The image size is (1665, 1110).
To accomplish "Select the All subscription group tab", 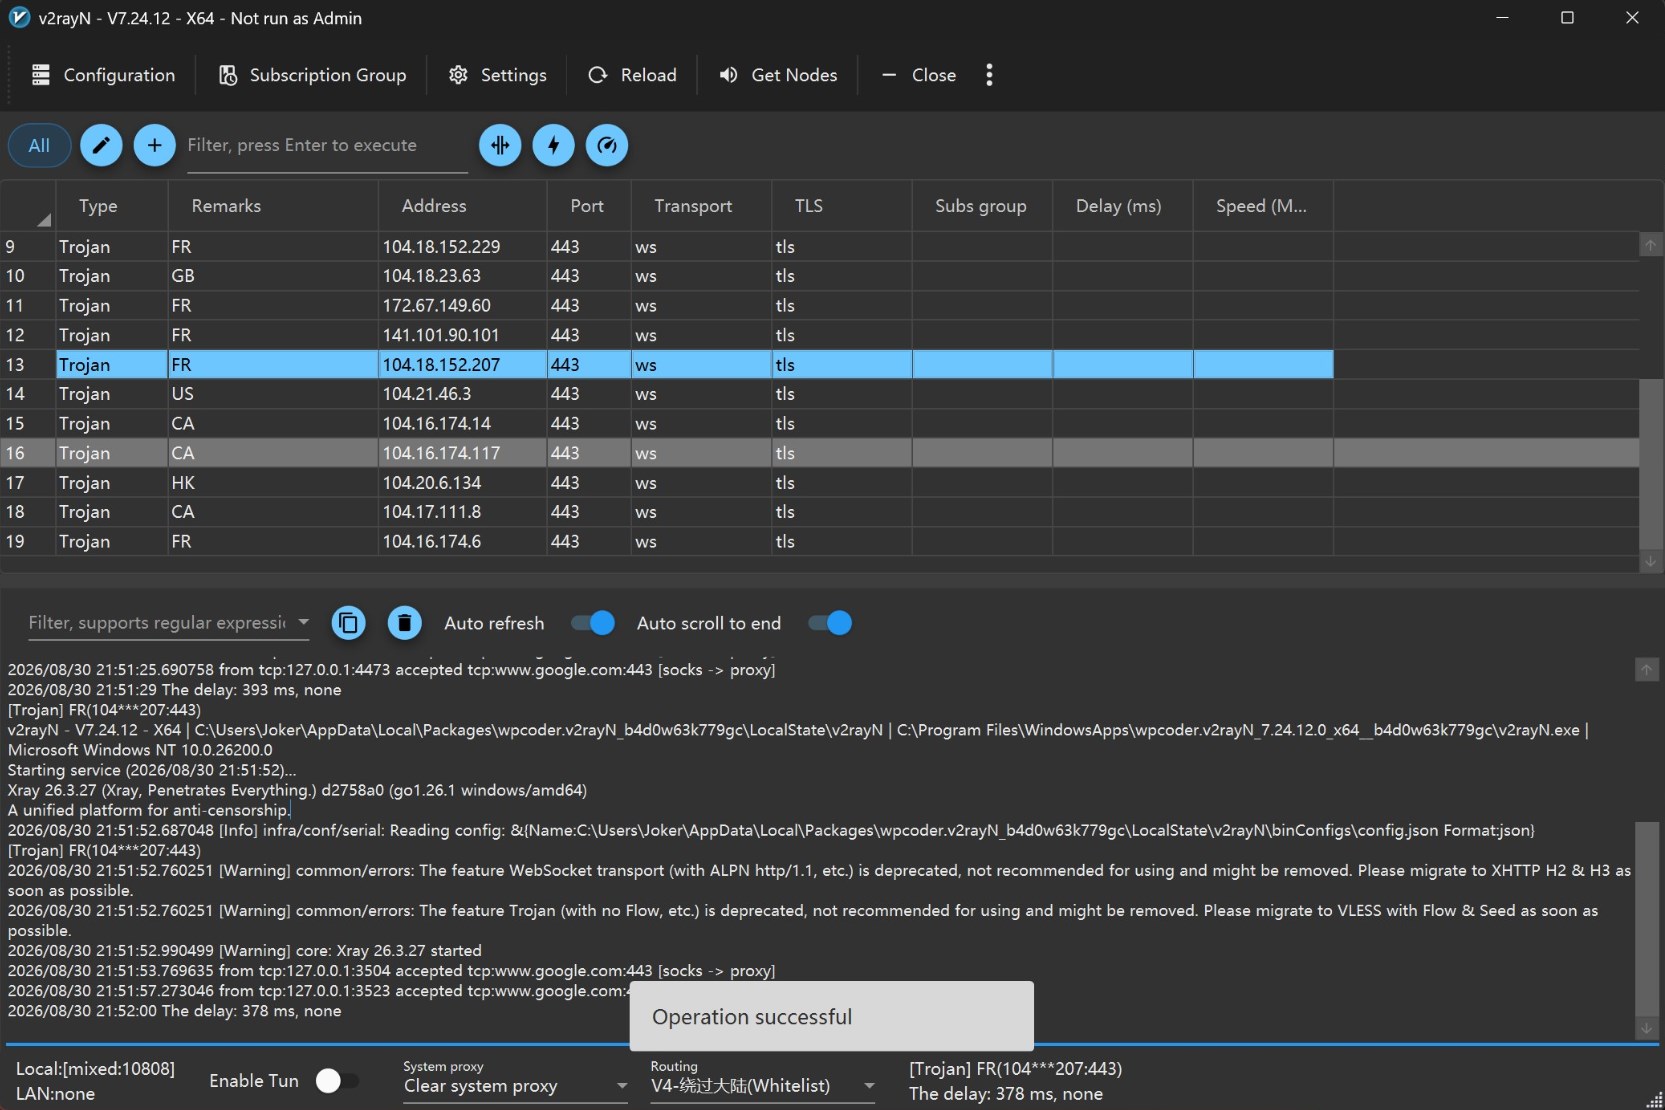I will pyautogui.click(x=39, y=145).
